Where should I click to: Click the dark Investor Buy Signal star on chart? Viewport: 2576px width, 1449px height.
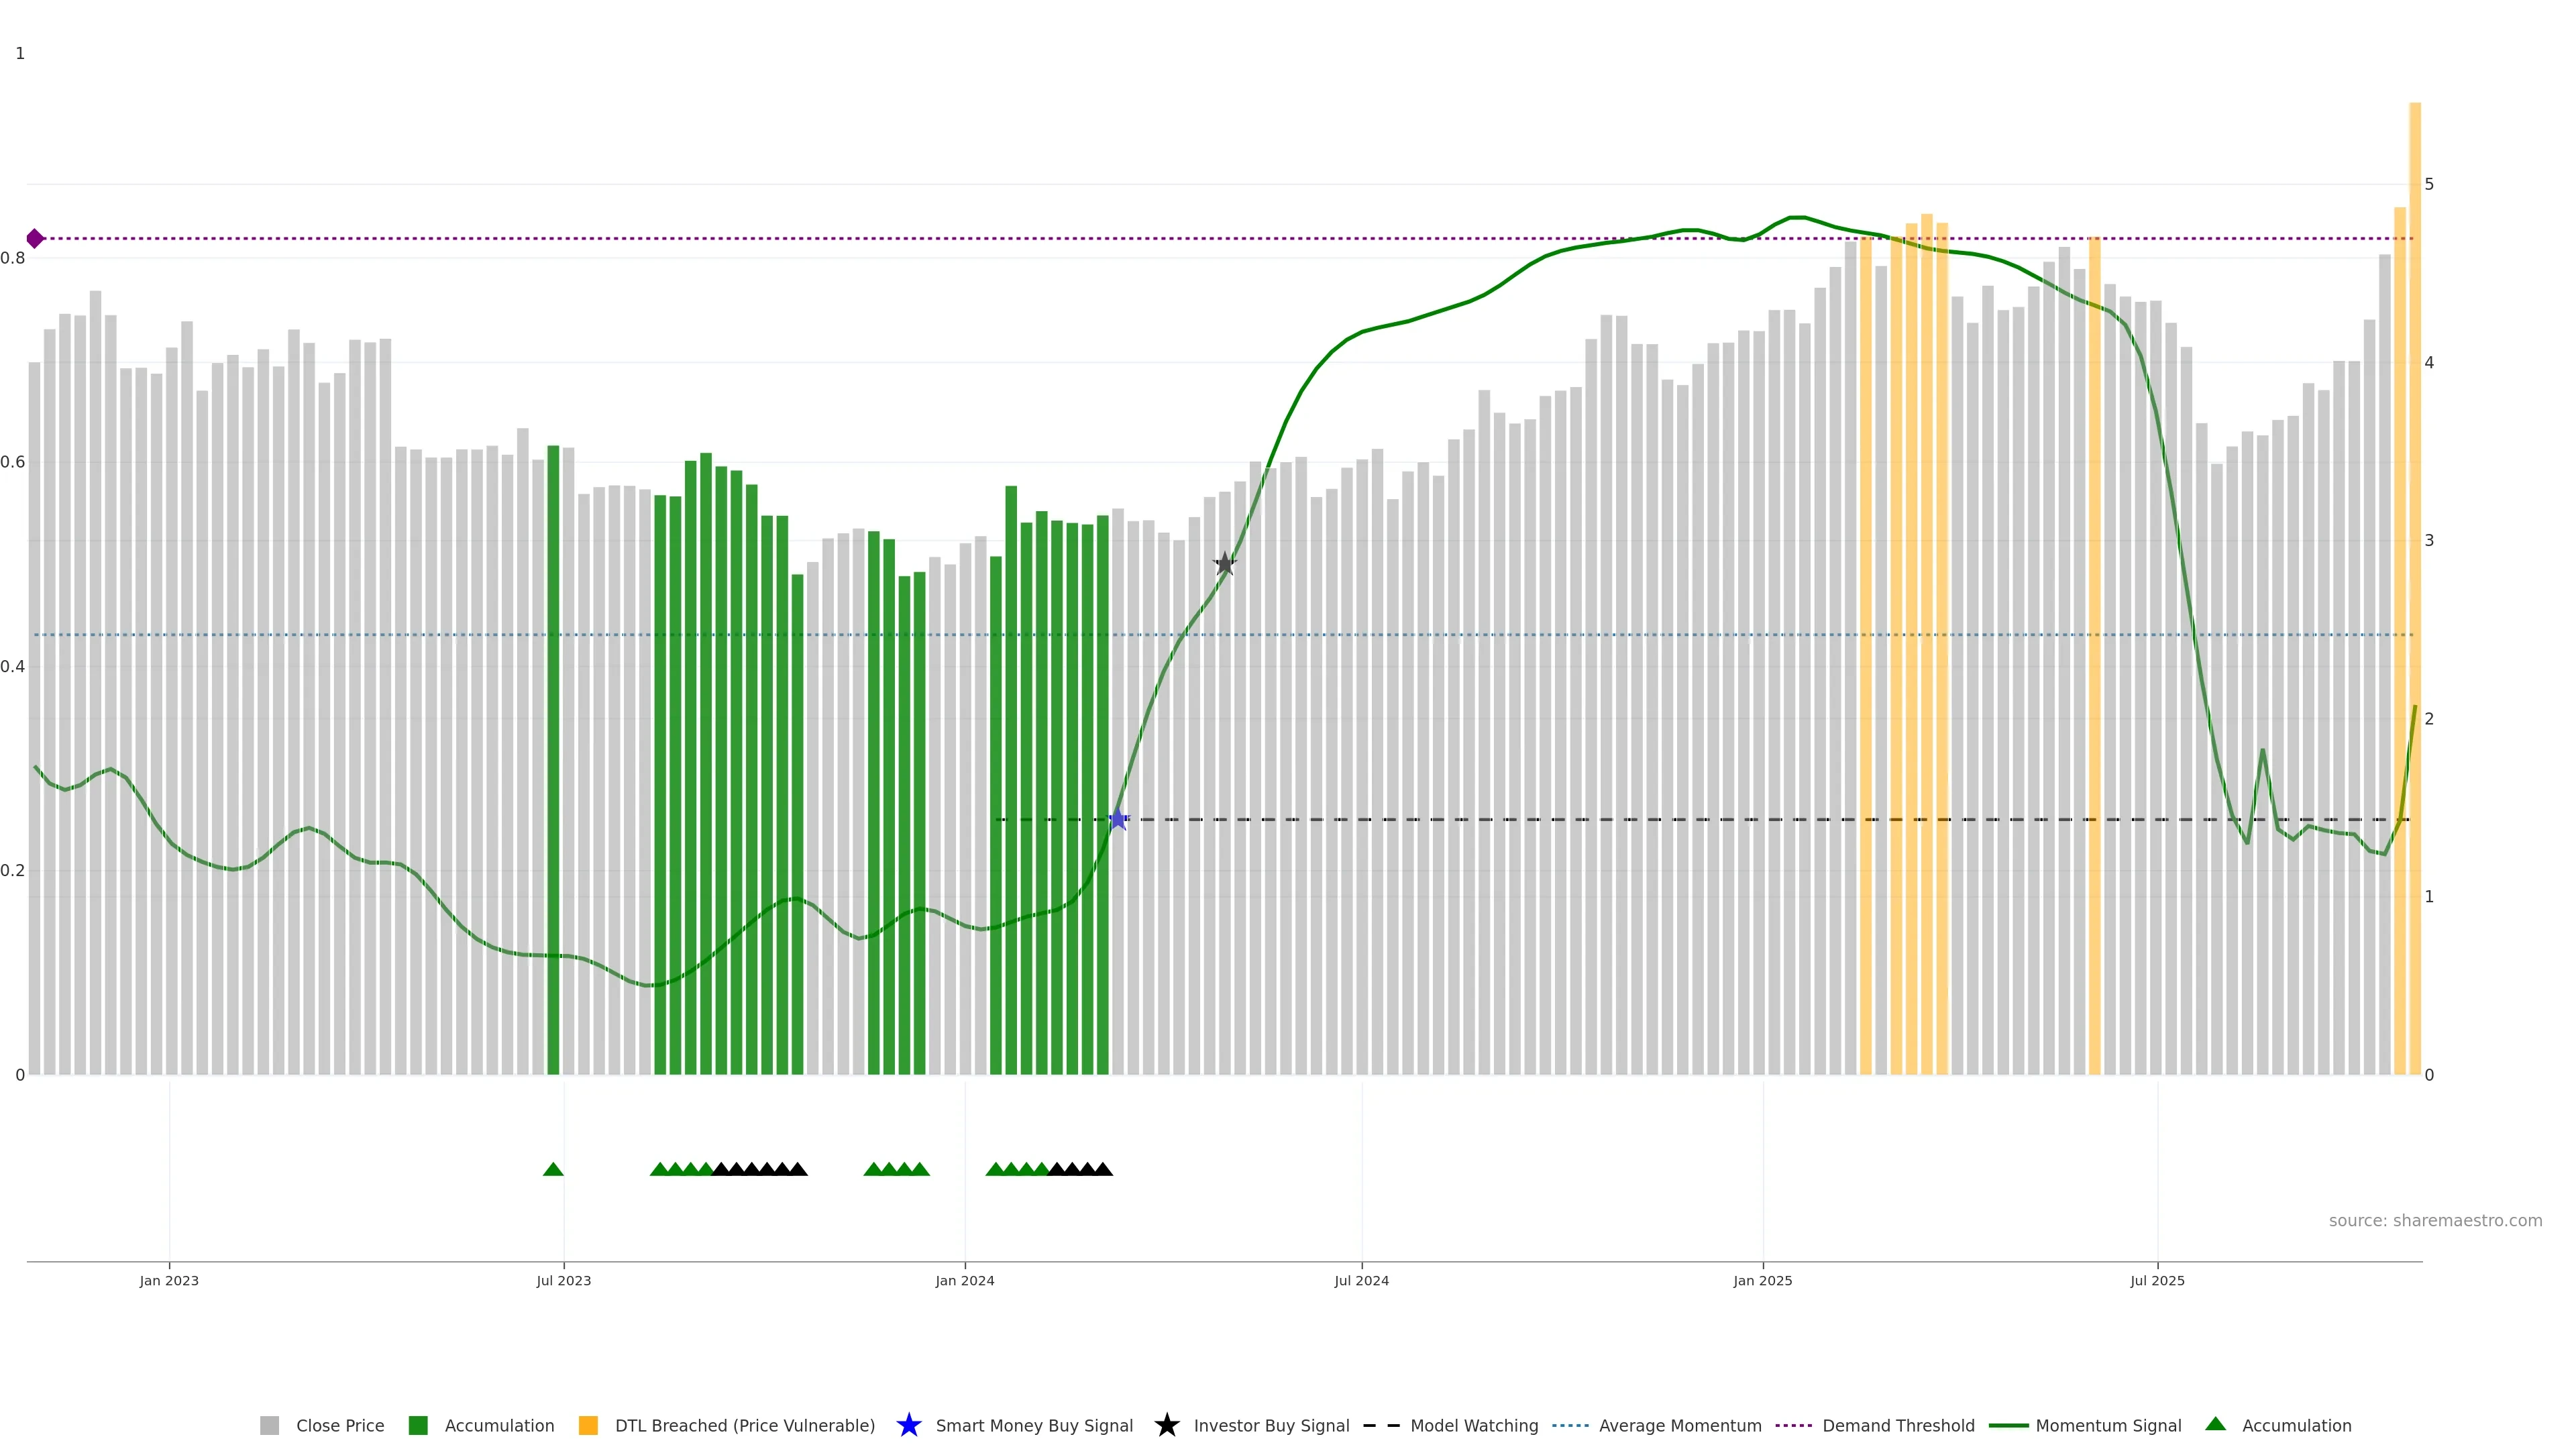coord(1225,564)
